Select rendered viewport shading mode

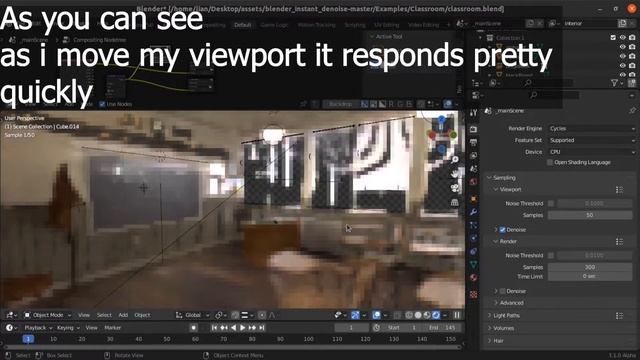pos(436,315)
